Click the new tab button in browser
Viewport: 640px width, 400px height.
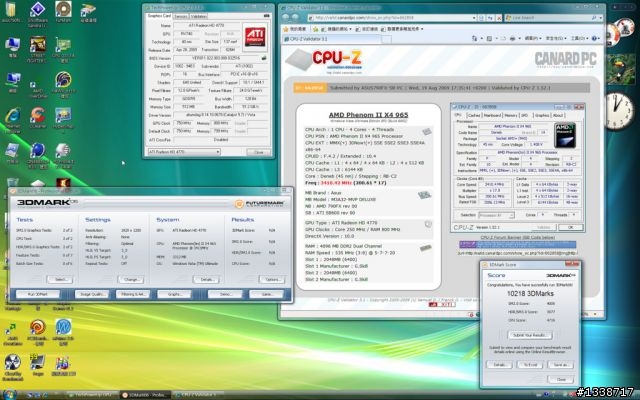tap(387, 39)
